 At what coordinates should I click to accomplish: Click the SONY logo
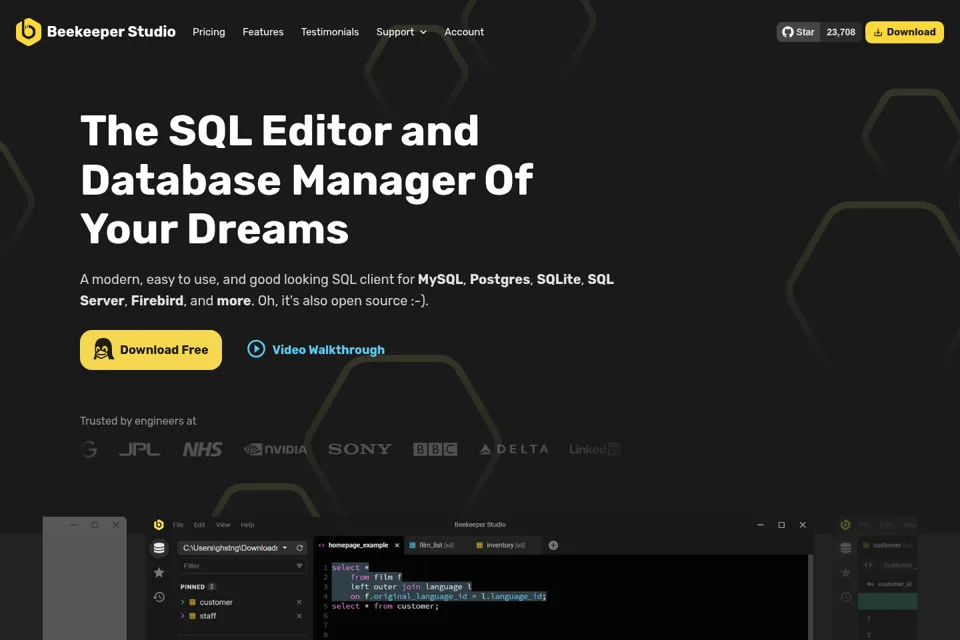click(360, 450)
